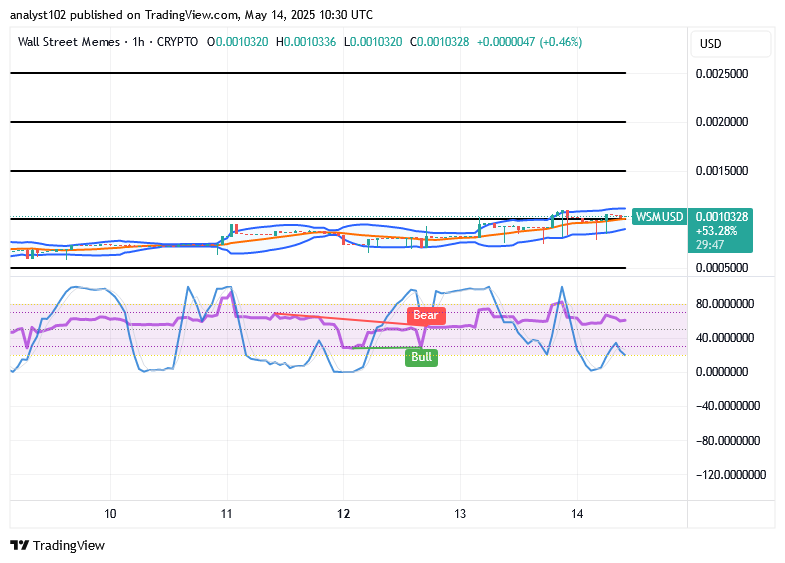The image size is (785, 563).
Task: Click the open value O0.0010320
Action: [238, 42]
